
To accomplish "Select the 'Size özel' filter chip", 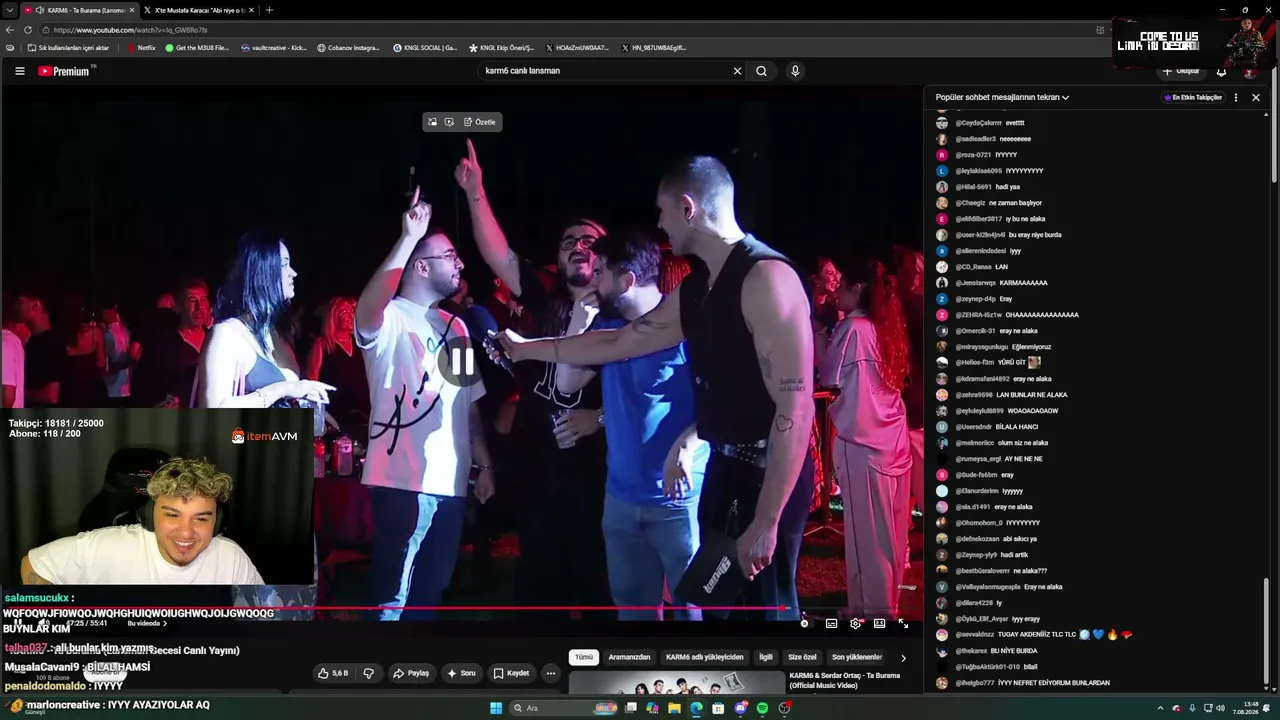I will coord(802,657).
